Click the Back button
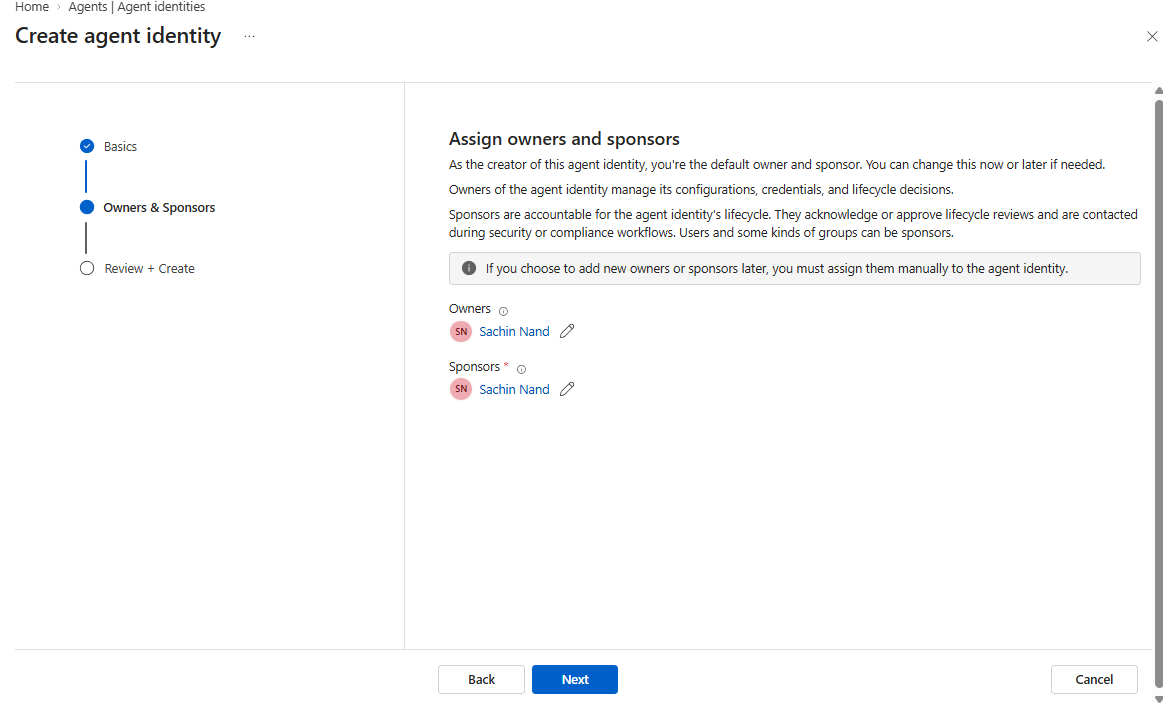 click(481, 679)
